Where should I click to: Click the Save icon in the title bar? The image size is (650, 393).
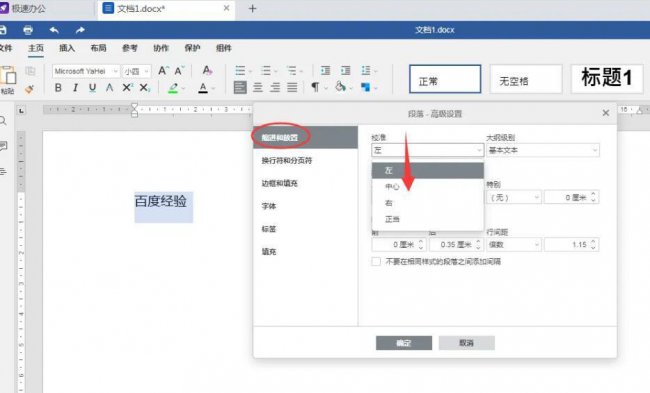(2, 30)
